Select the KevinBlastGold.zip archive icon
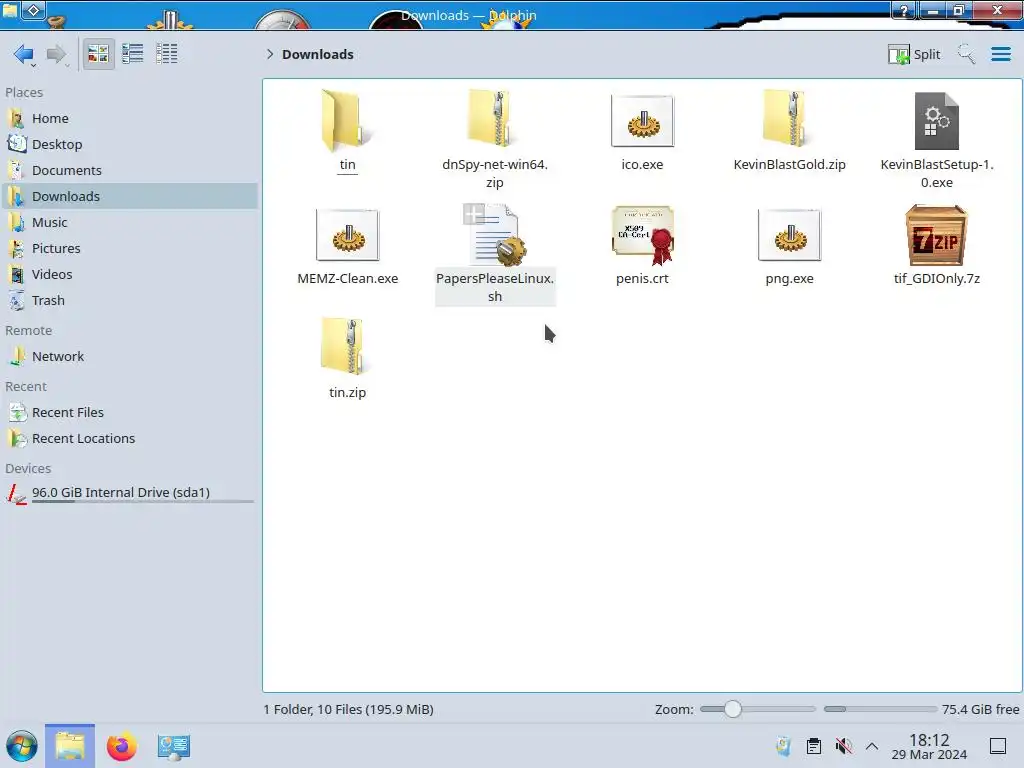This screenshot has height=768, width=1024. (x=789, y=119)
